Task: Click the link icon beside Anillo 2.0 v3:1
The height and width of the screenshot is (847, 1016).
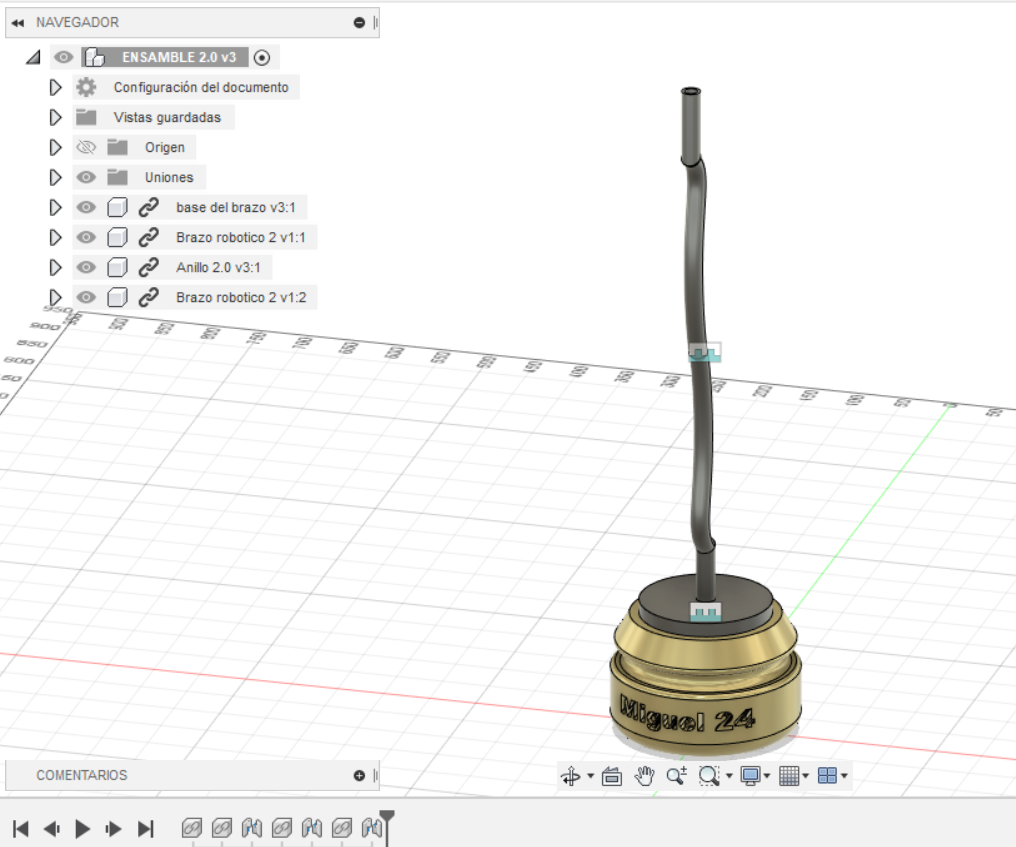Action: [x=148, y=267]
